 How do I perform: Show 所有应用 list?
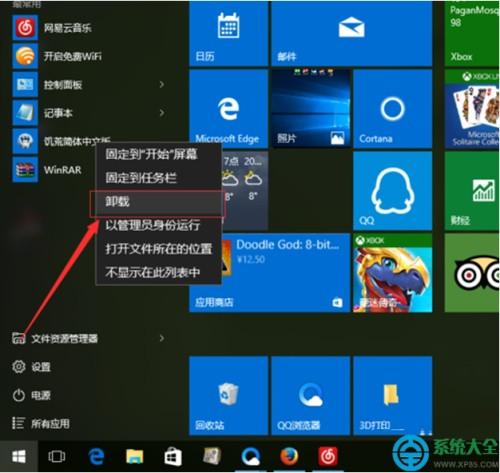point(41,424)
